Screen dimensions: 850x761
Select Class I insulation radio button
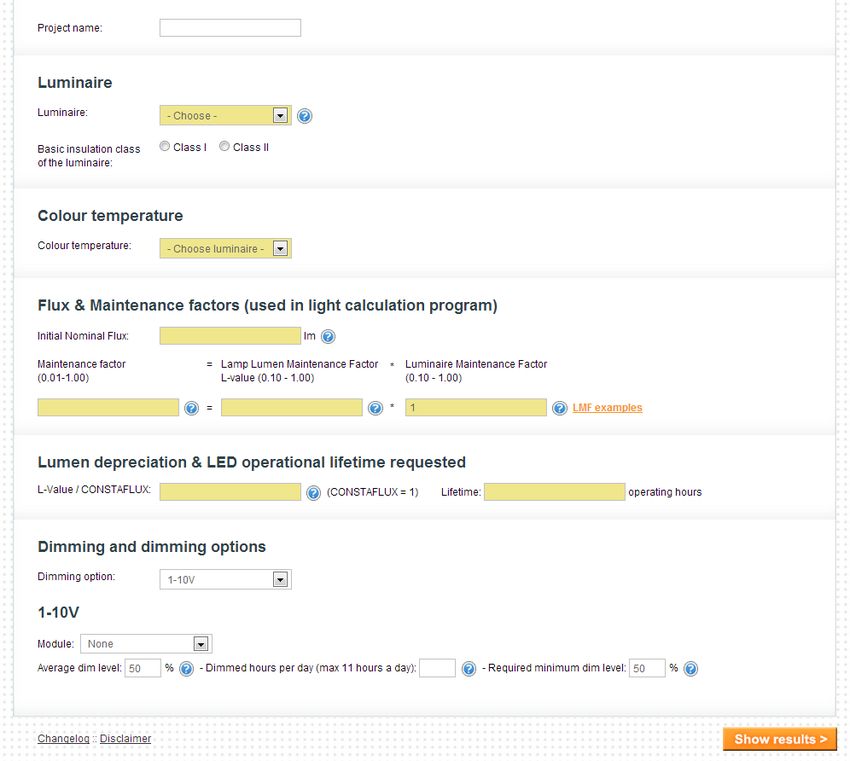[165, 146]
